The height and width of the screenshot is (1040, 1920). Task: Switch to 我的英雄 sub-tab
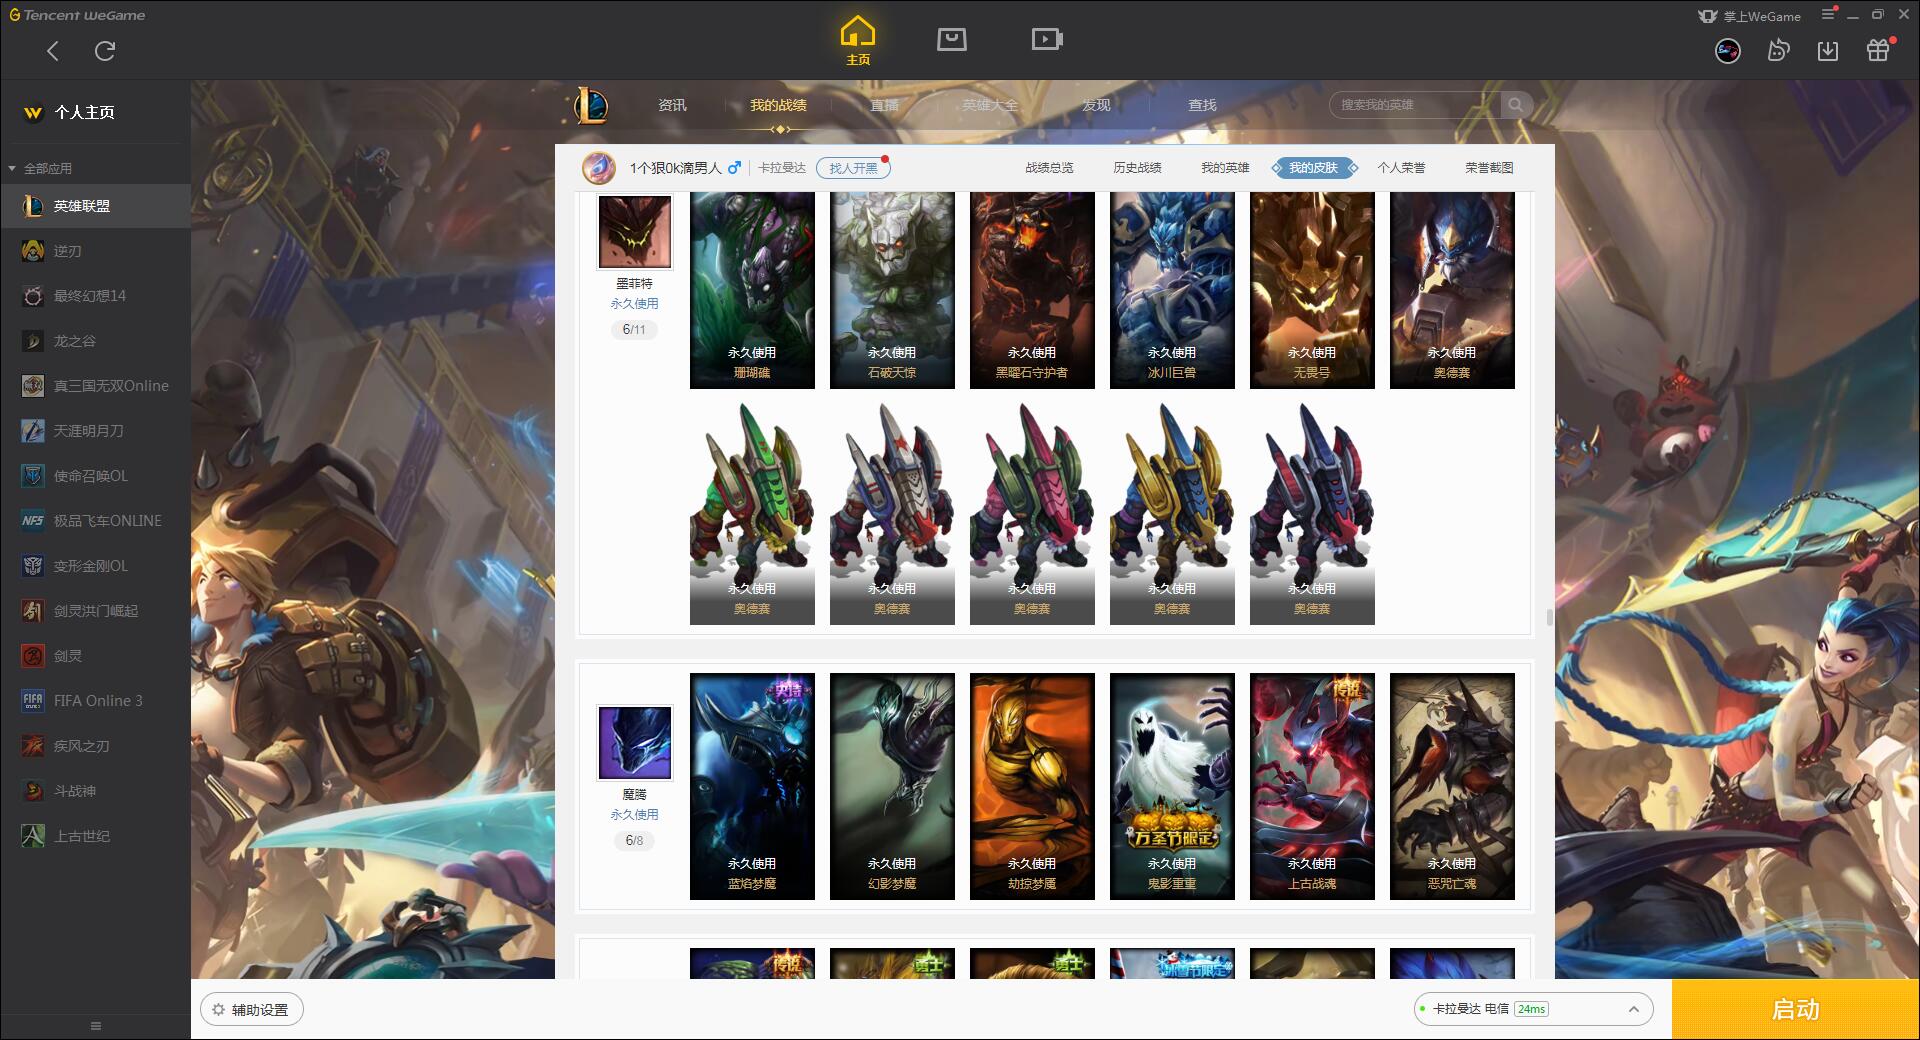(x=1225, y=168)
